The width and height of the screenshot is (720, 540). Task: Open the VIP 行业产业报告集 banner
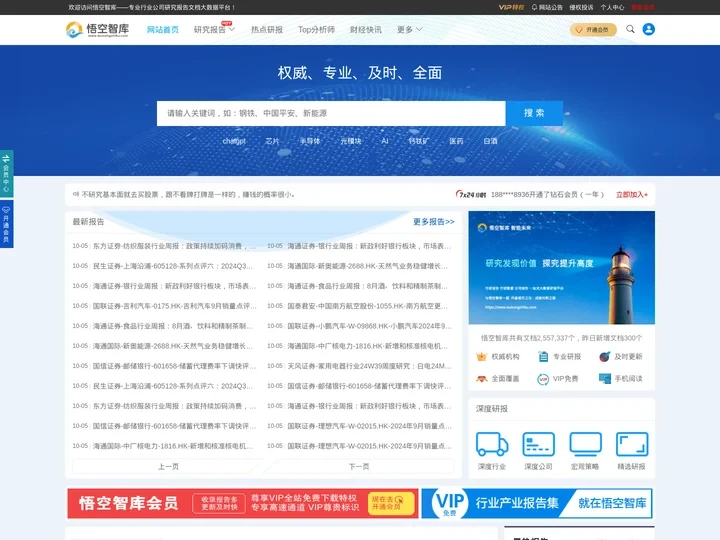pos(537,503)
